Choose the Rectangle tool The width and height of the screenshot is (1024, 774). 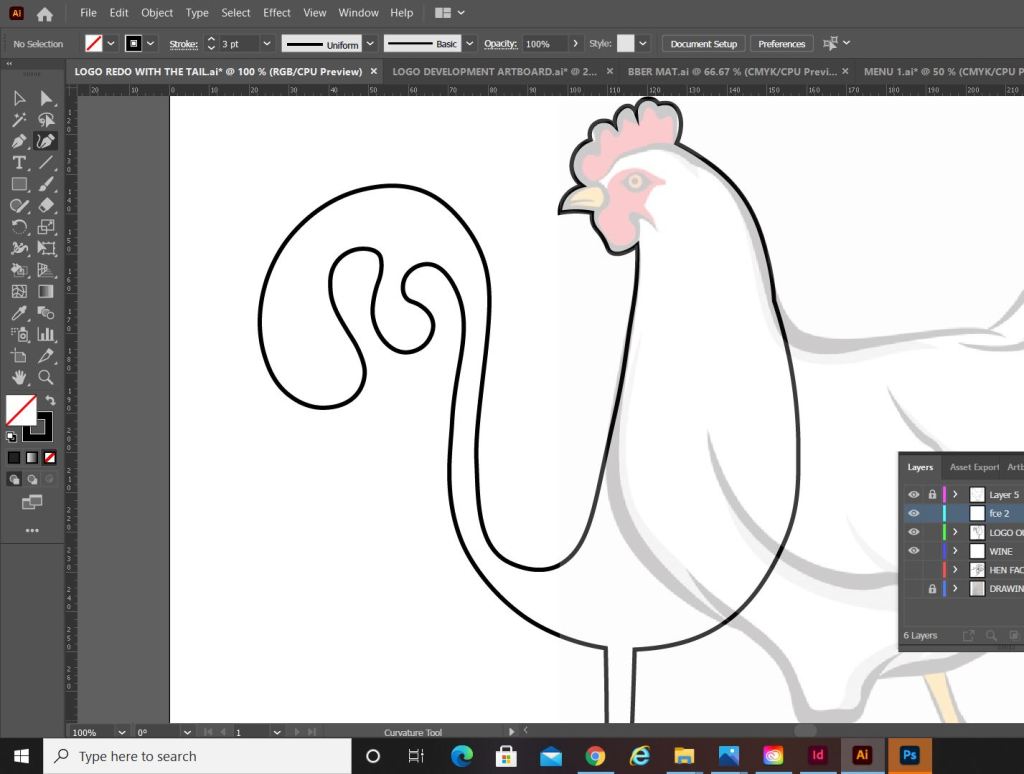click(19, 184)
